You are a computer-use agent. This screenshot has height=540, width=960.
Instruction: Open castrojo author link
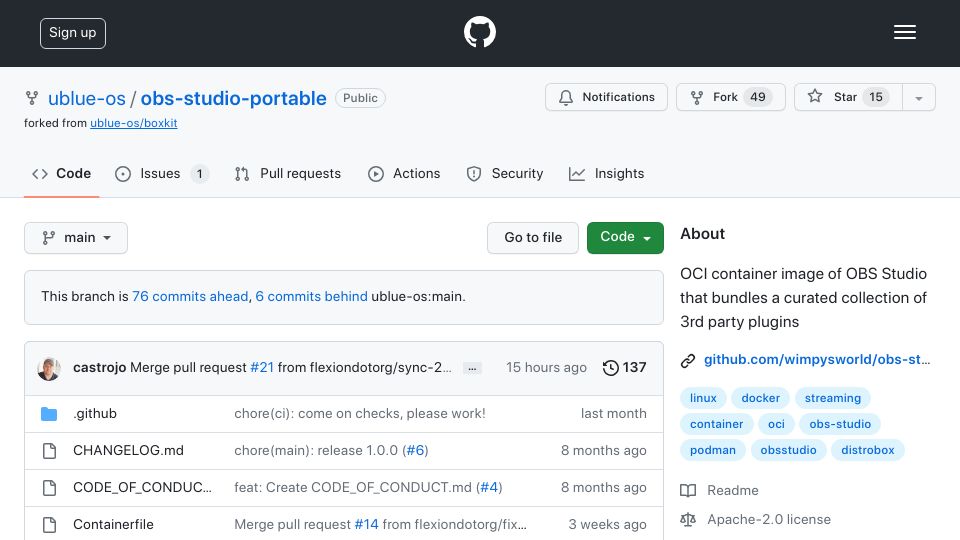99,367
